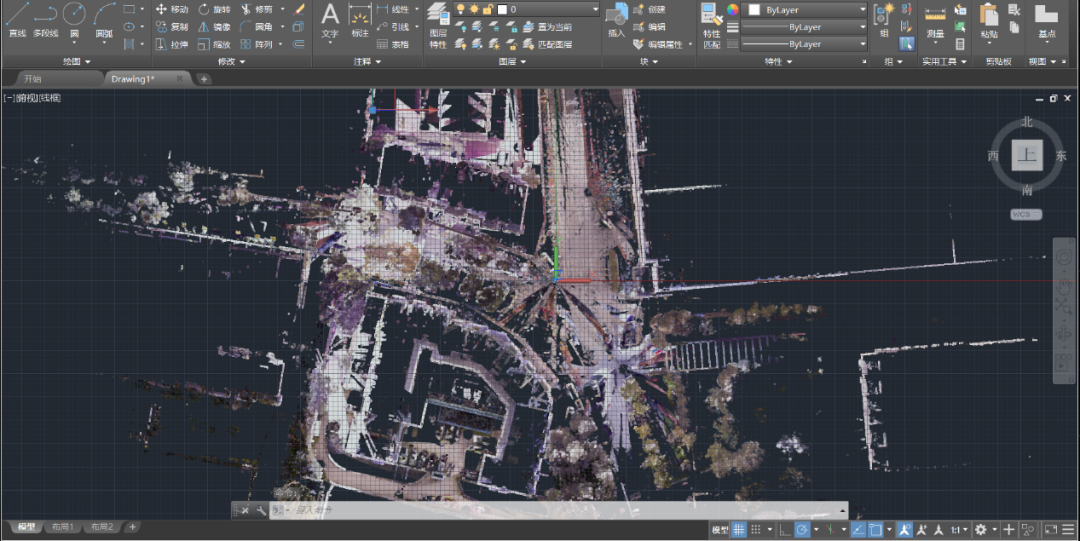
Task: Toggle snap mode in status bar
Action: 756,529
